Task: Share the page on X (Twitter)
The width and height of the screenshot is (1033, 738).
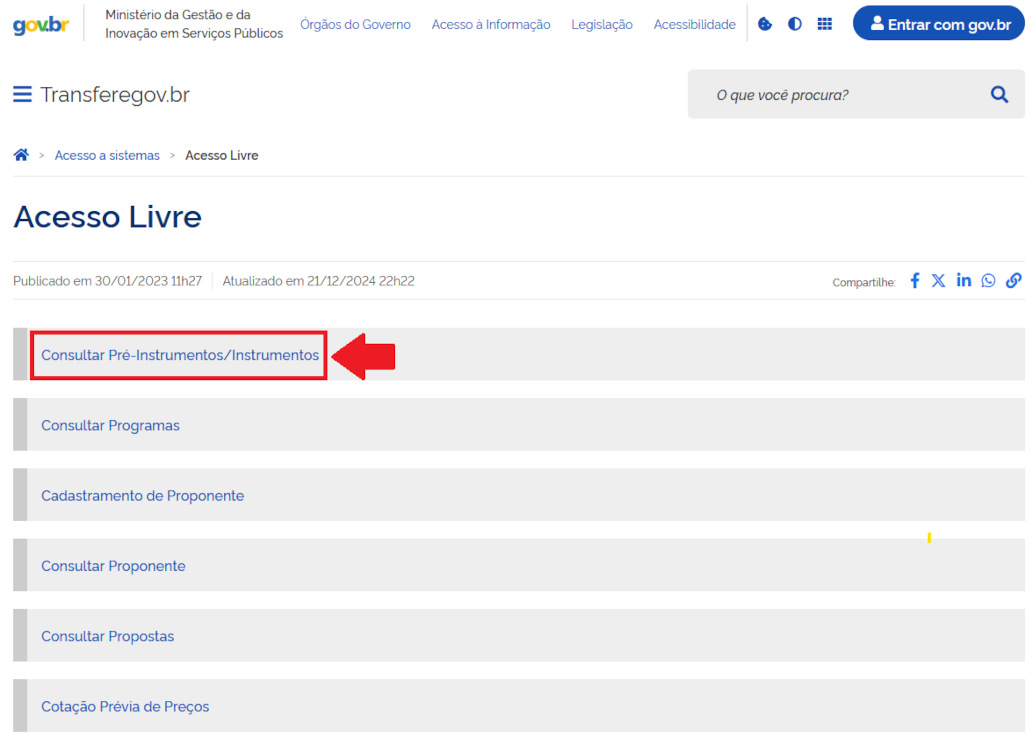Action: (x=938, y=281)
